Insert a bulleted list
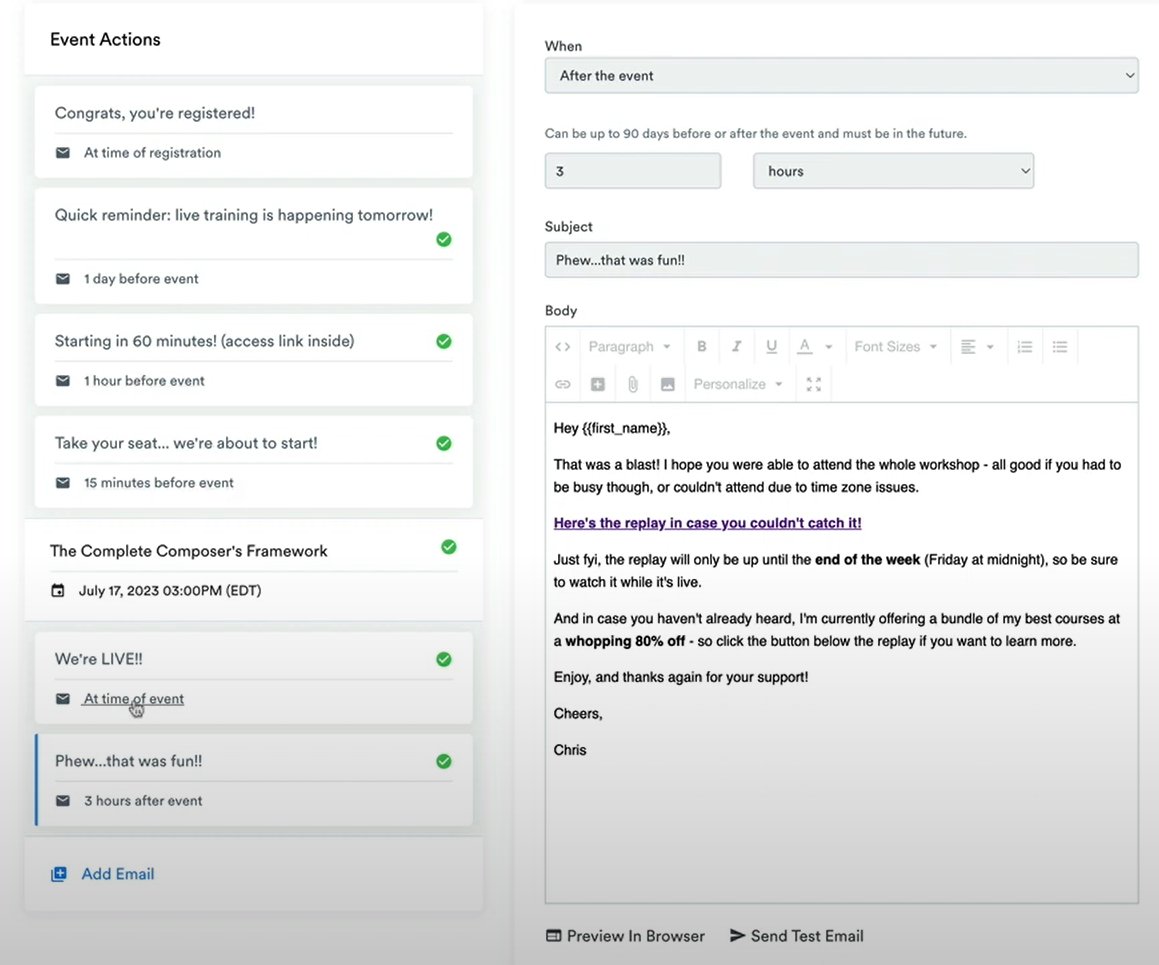Viewport: 1159px width, 965px height. pyautogui.click(x=1060, y=347)
